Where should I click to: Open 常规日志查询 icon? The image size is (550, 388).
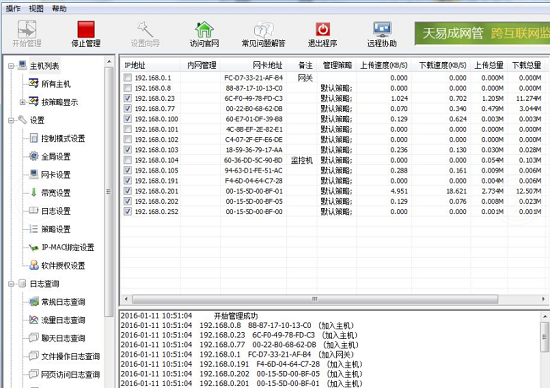[x=34, y=301]
